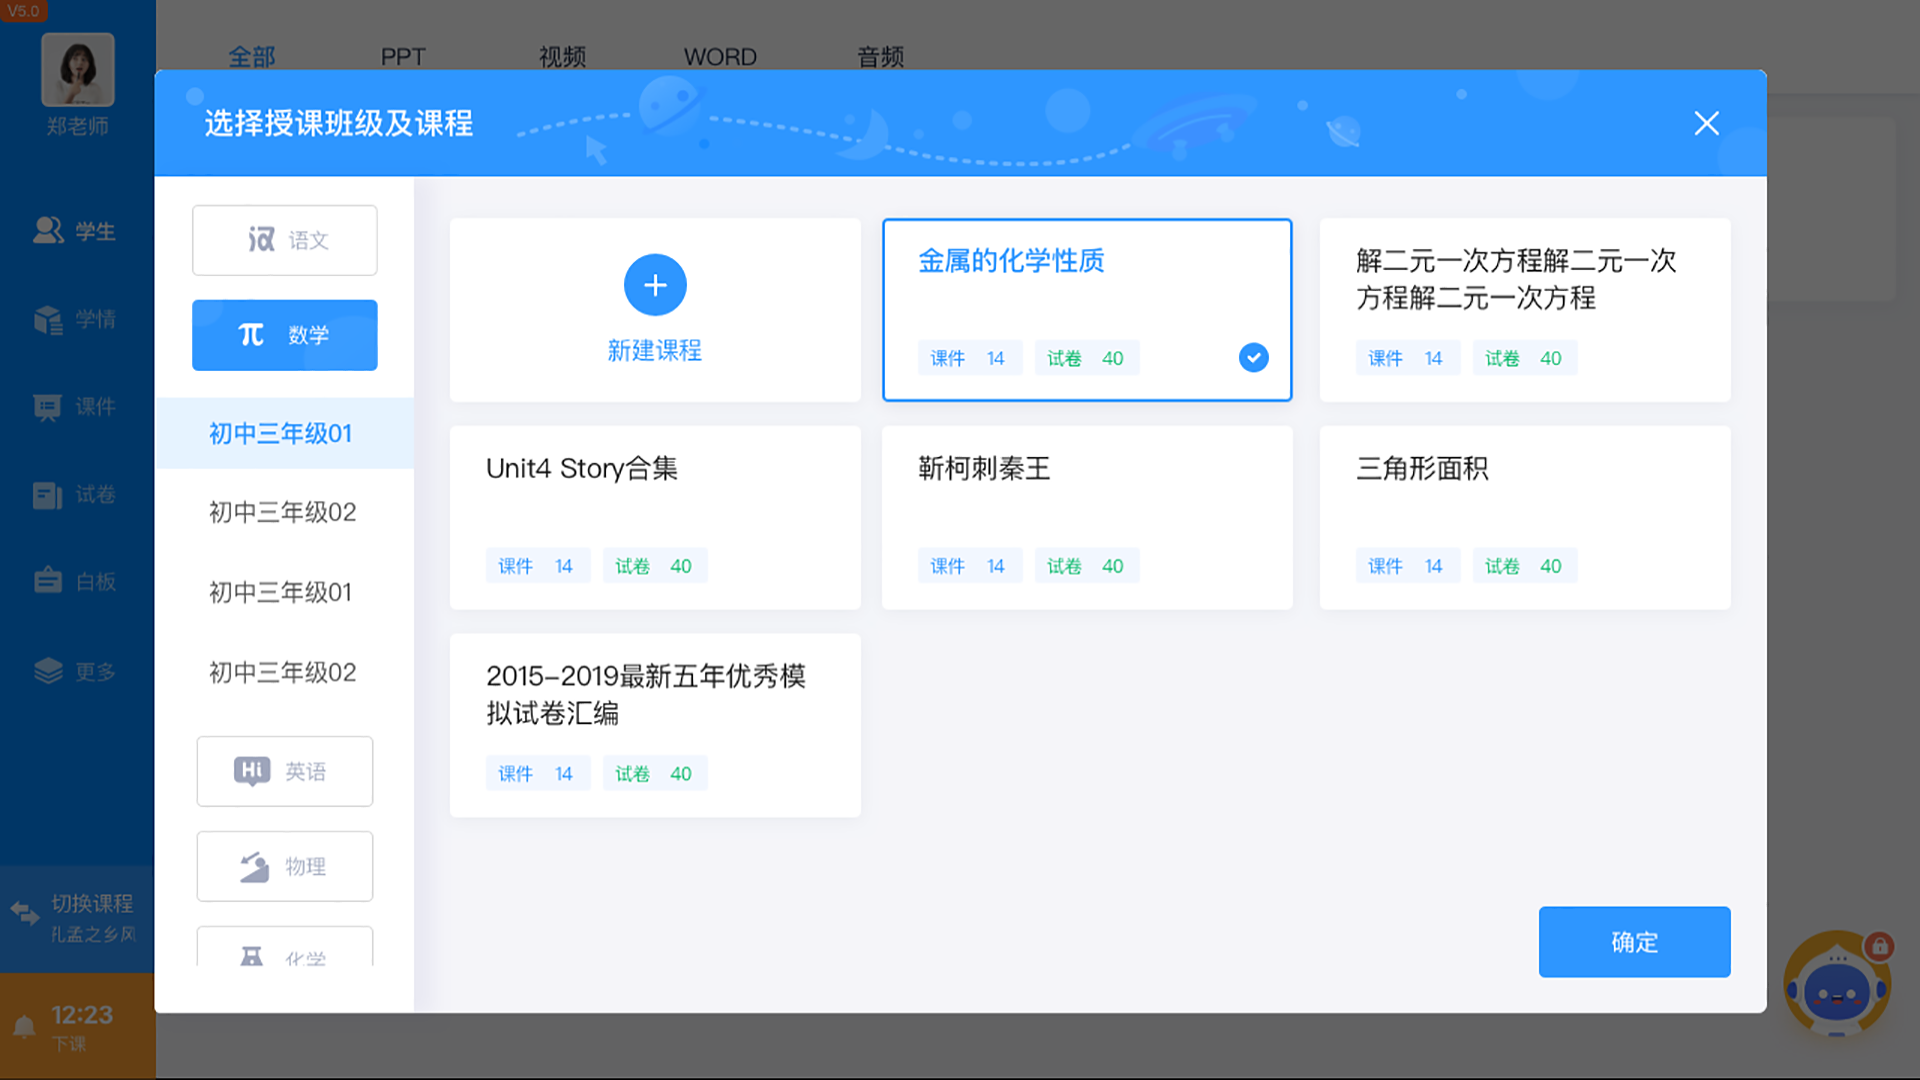
Task: Expand the 英语 subject section
Action: tap(285, 771)
